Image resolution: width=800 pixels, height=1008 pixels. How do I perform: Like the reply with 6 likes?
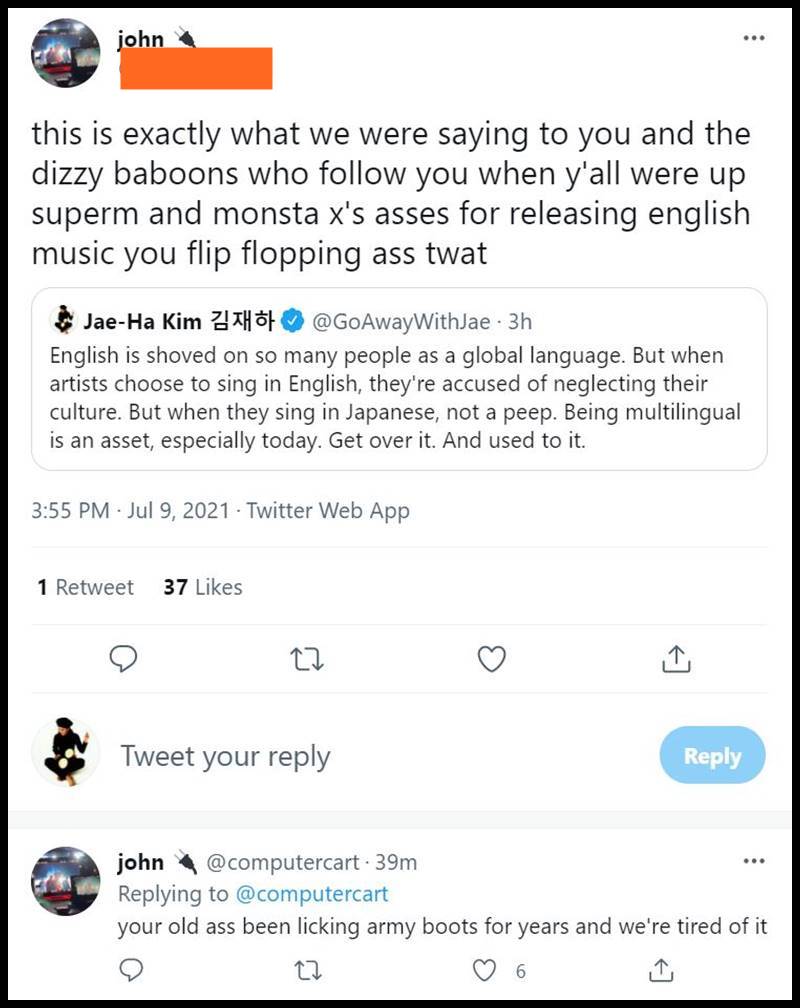(485, 970)
